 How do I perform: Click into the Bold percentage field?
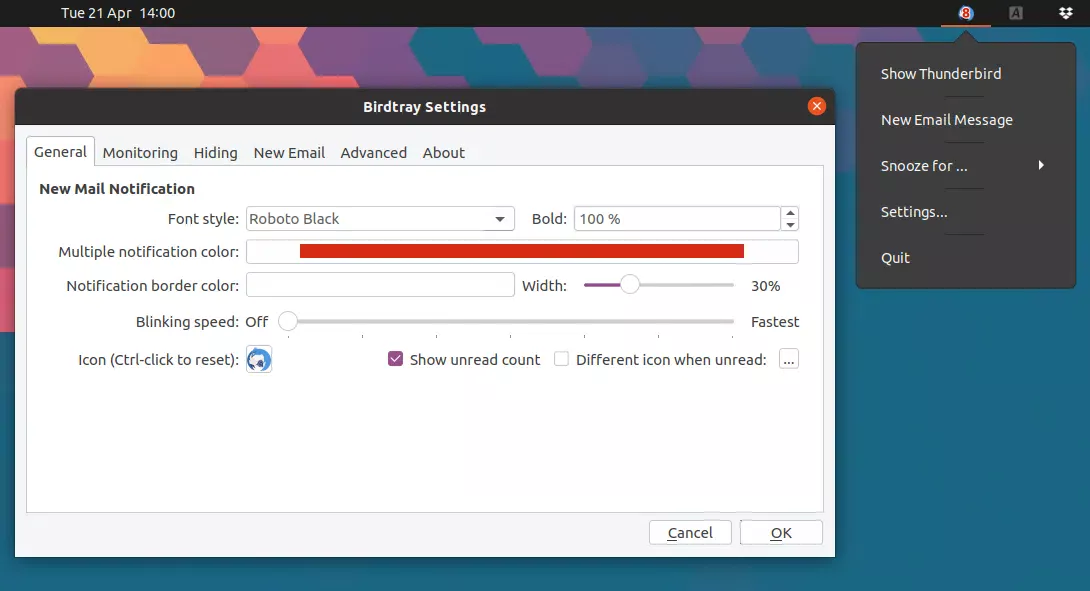coord(677,219)
